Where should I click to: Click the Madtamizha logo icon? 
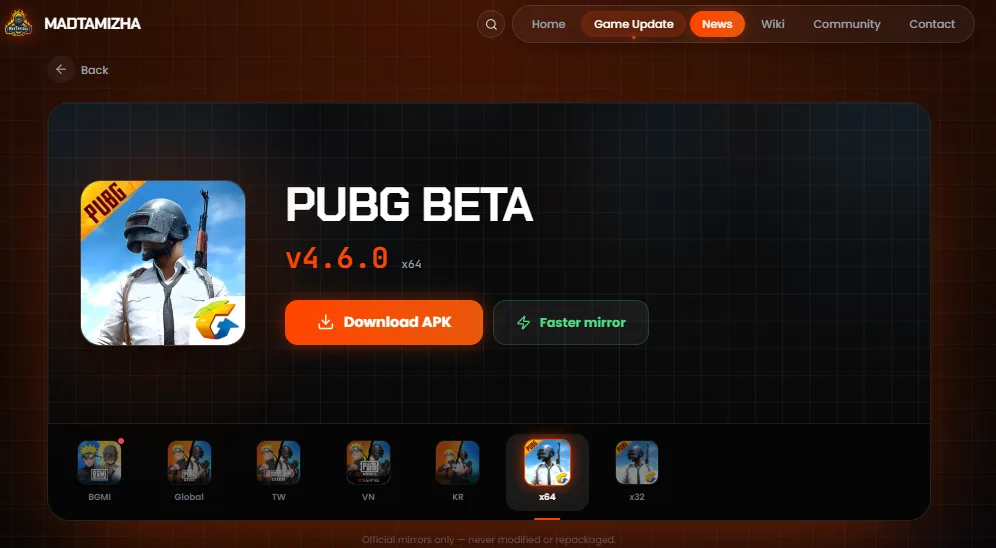pyautogui.click(x=18, y=23)
